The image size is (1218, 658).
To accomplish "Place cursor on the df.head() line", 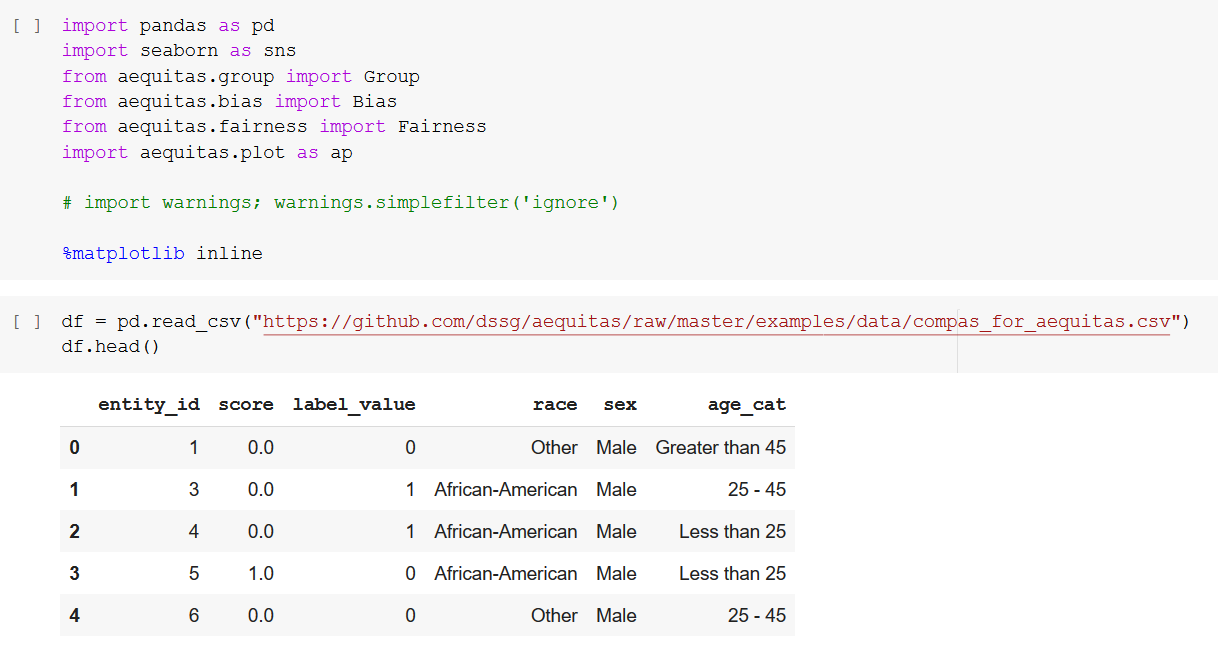I will (110, 347).
